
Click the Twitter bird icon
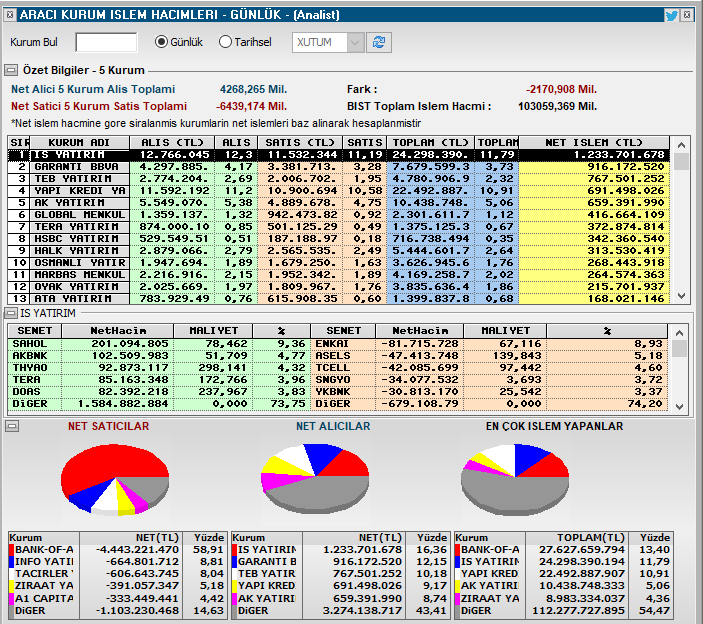point(671,16)
